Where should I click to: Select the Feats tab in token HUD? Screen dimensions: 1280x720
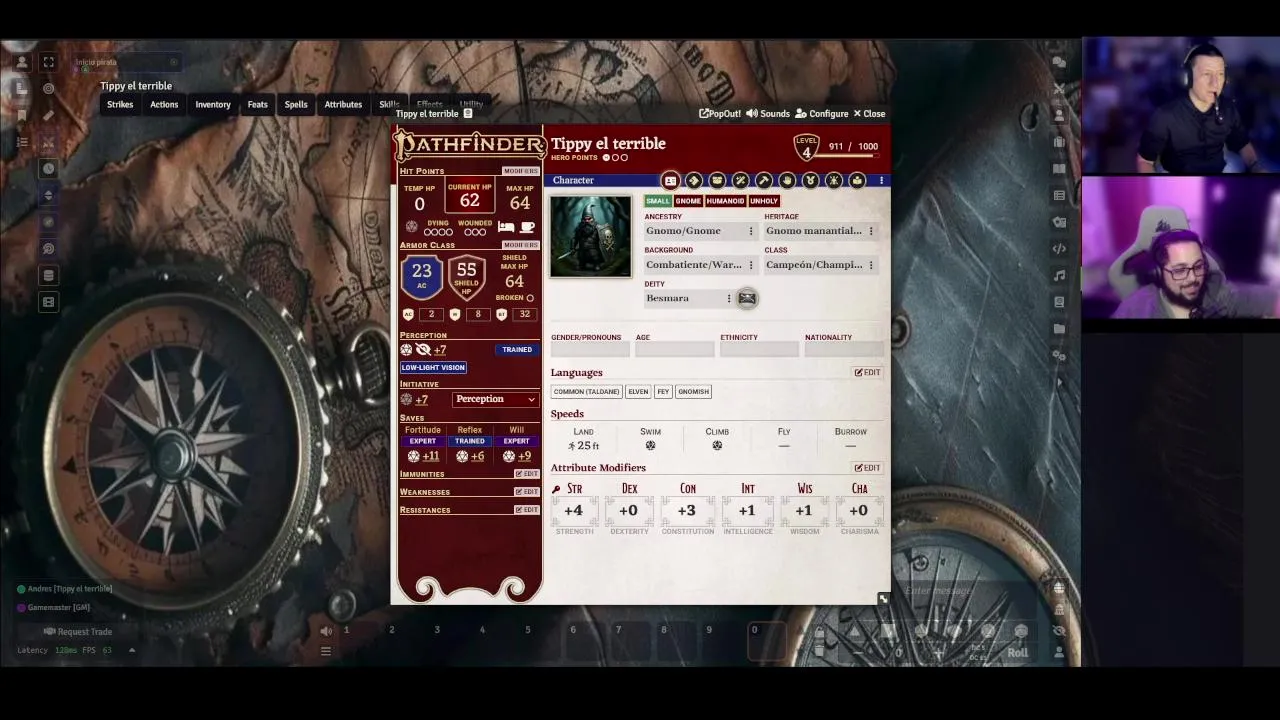click(x=258, y=104)
